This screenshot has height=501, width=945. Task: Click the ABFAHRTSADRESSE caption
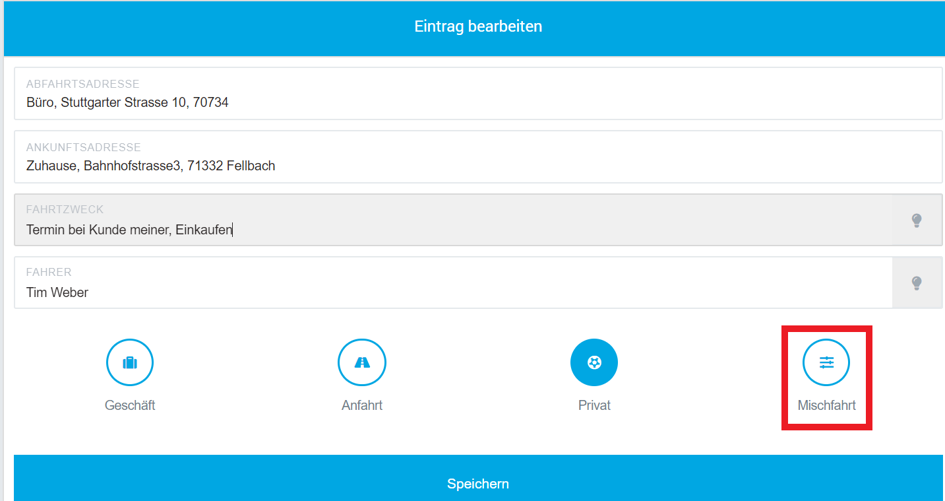click(83, 84)
